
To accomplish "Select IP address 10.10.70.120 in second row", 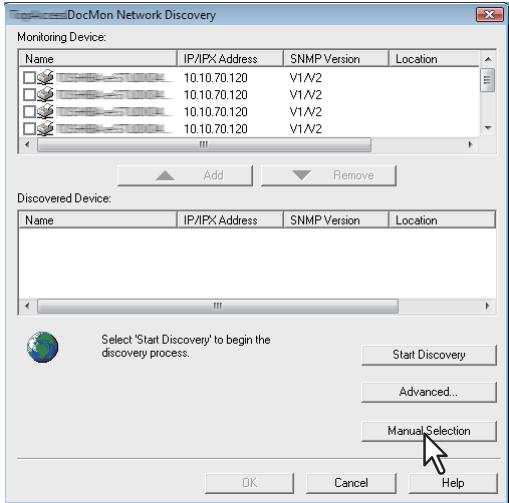I will point(216,95).
